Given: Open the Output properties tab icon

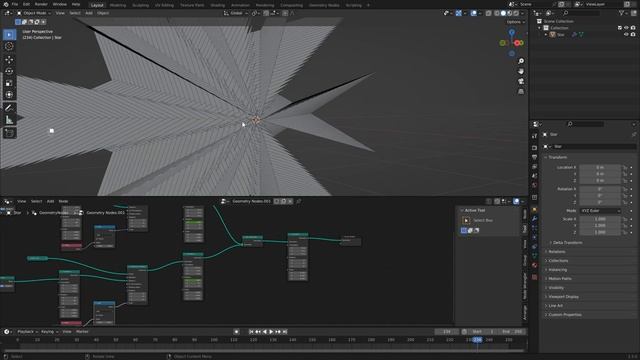Looking at the screenshot, I should coord(534,157).
